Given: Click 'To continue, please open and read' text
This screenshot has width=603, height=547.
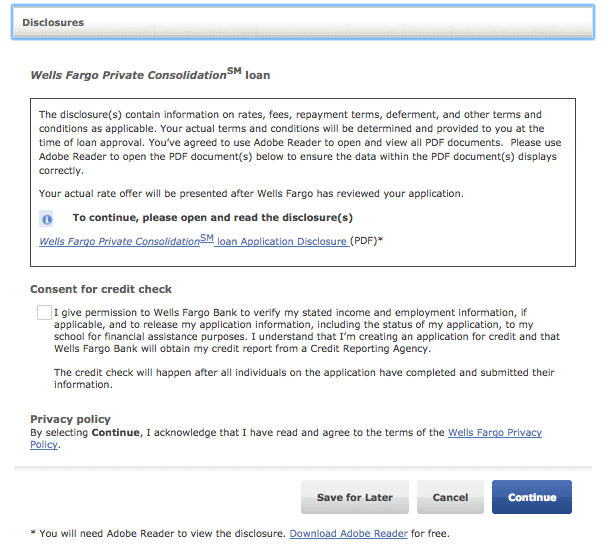Looking at the screenshot, I should [x=212, y=217].
